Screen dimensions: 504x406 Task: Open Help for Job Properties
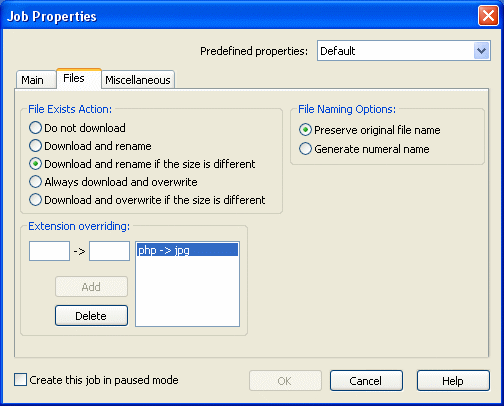[453, 380]
